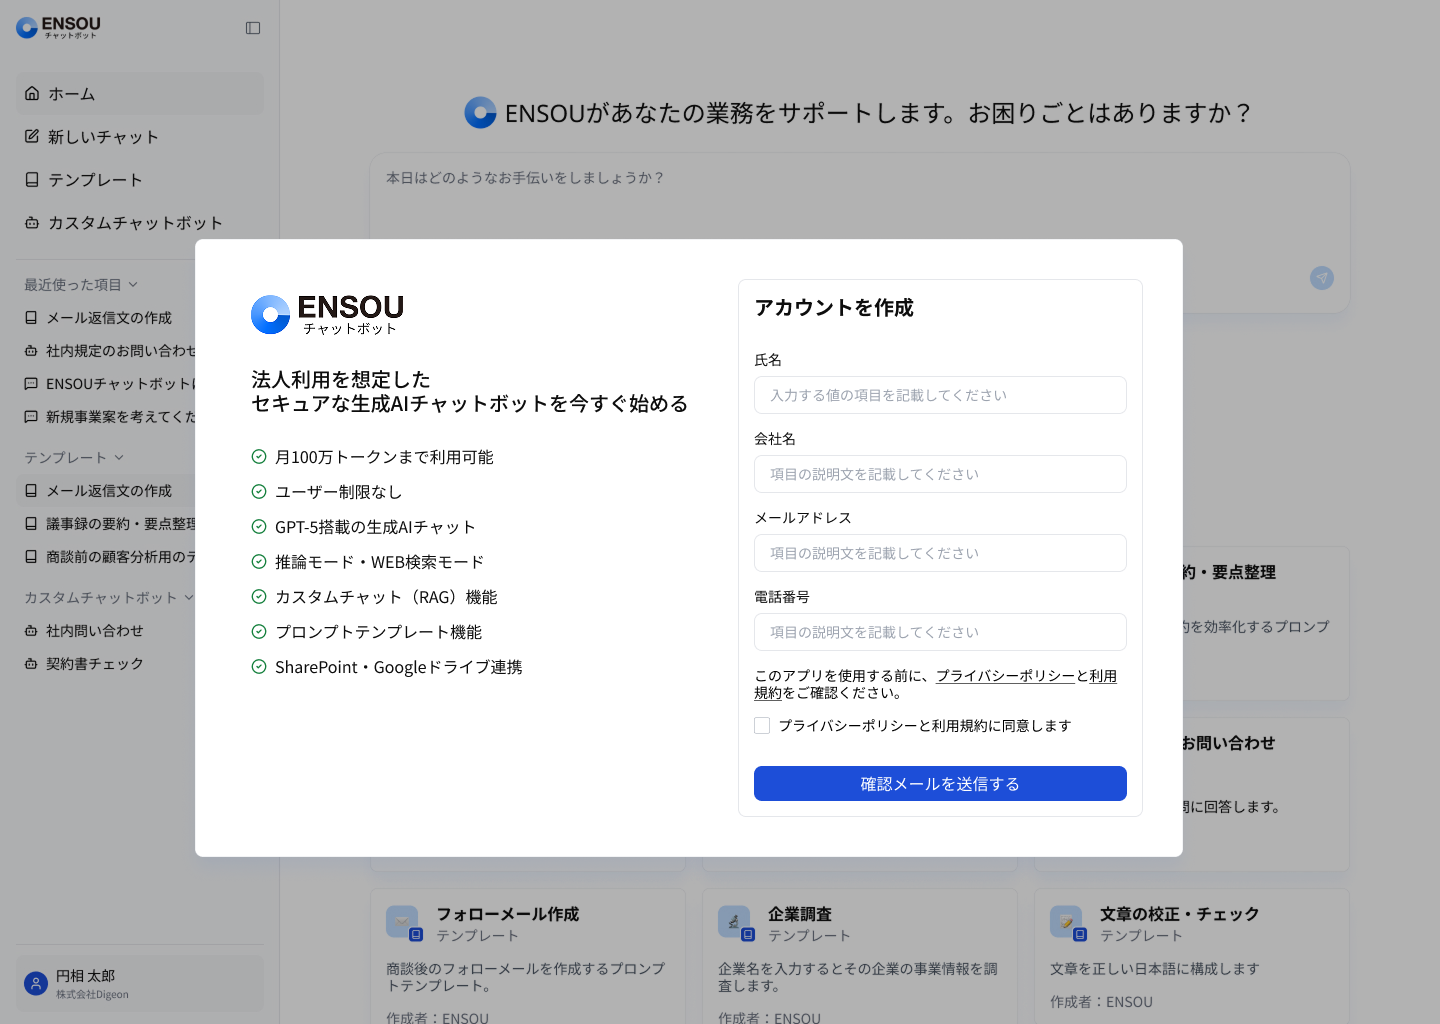Click the 月100万トークンまで利用可能 text
Screen dimensions: 1440x1024
click(x=384, y=456)
